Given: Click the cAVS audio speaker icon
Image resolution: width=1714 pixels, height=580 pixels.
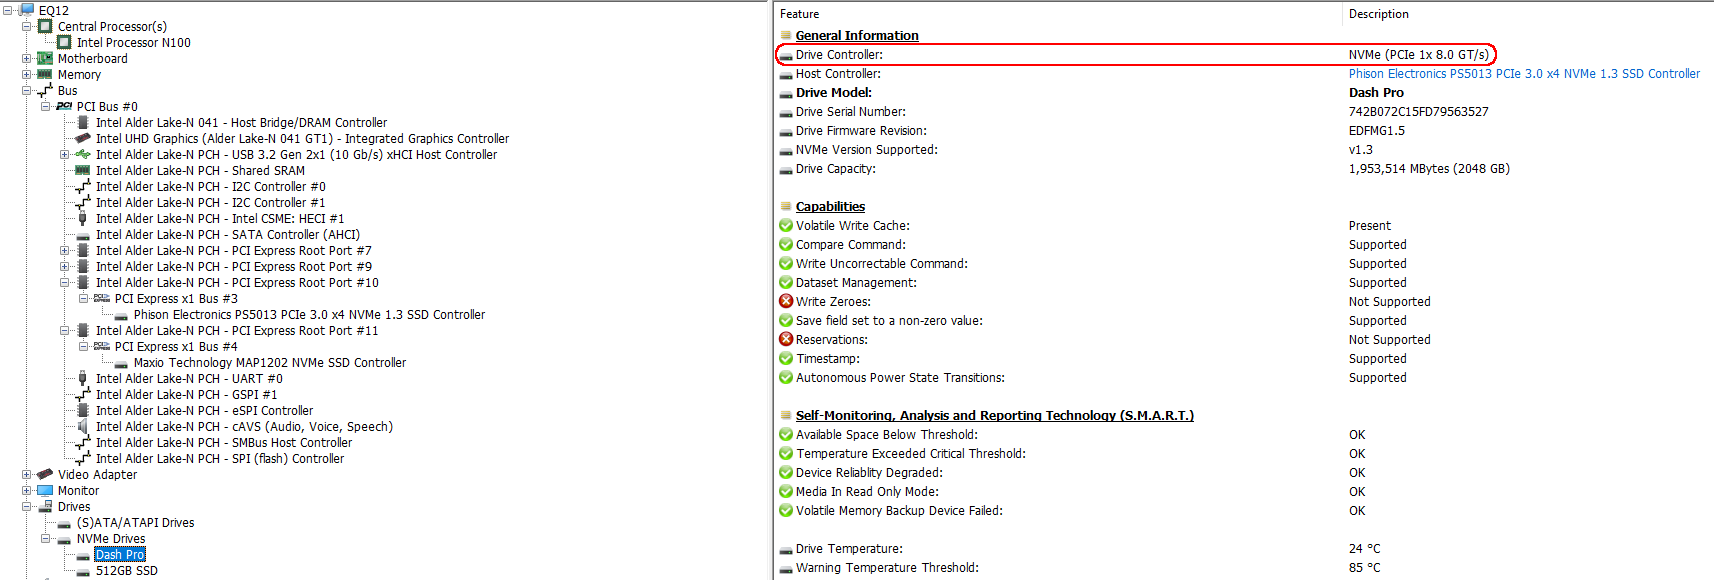Looking at the screenshot, I should tap(83, 426).
